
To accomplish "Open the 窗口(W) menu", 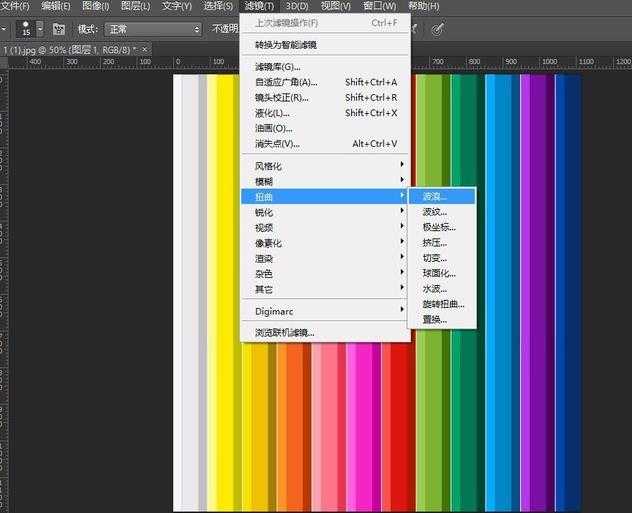I will (379, 6).
